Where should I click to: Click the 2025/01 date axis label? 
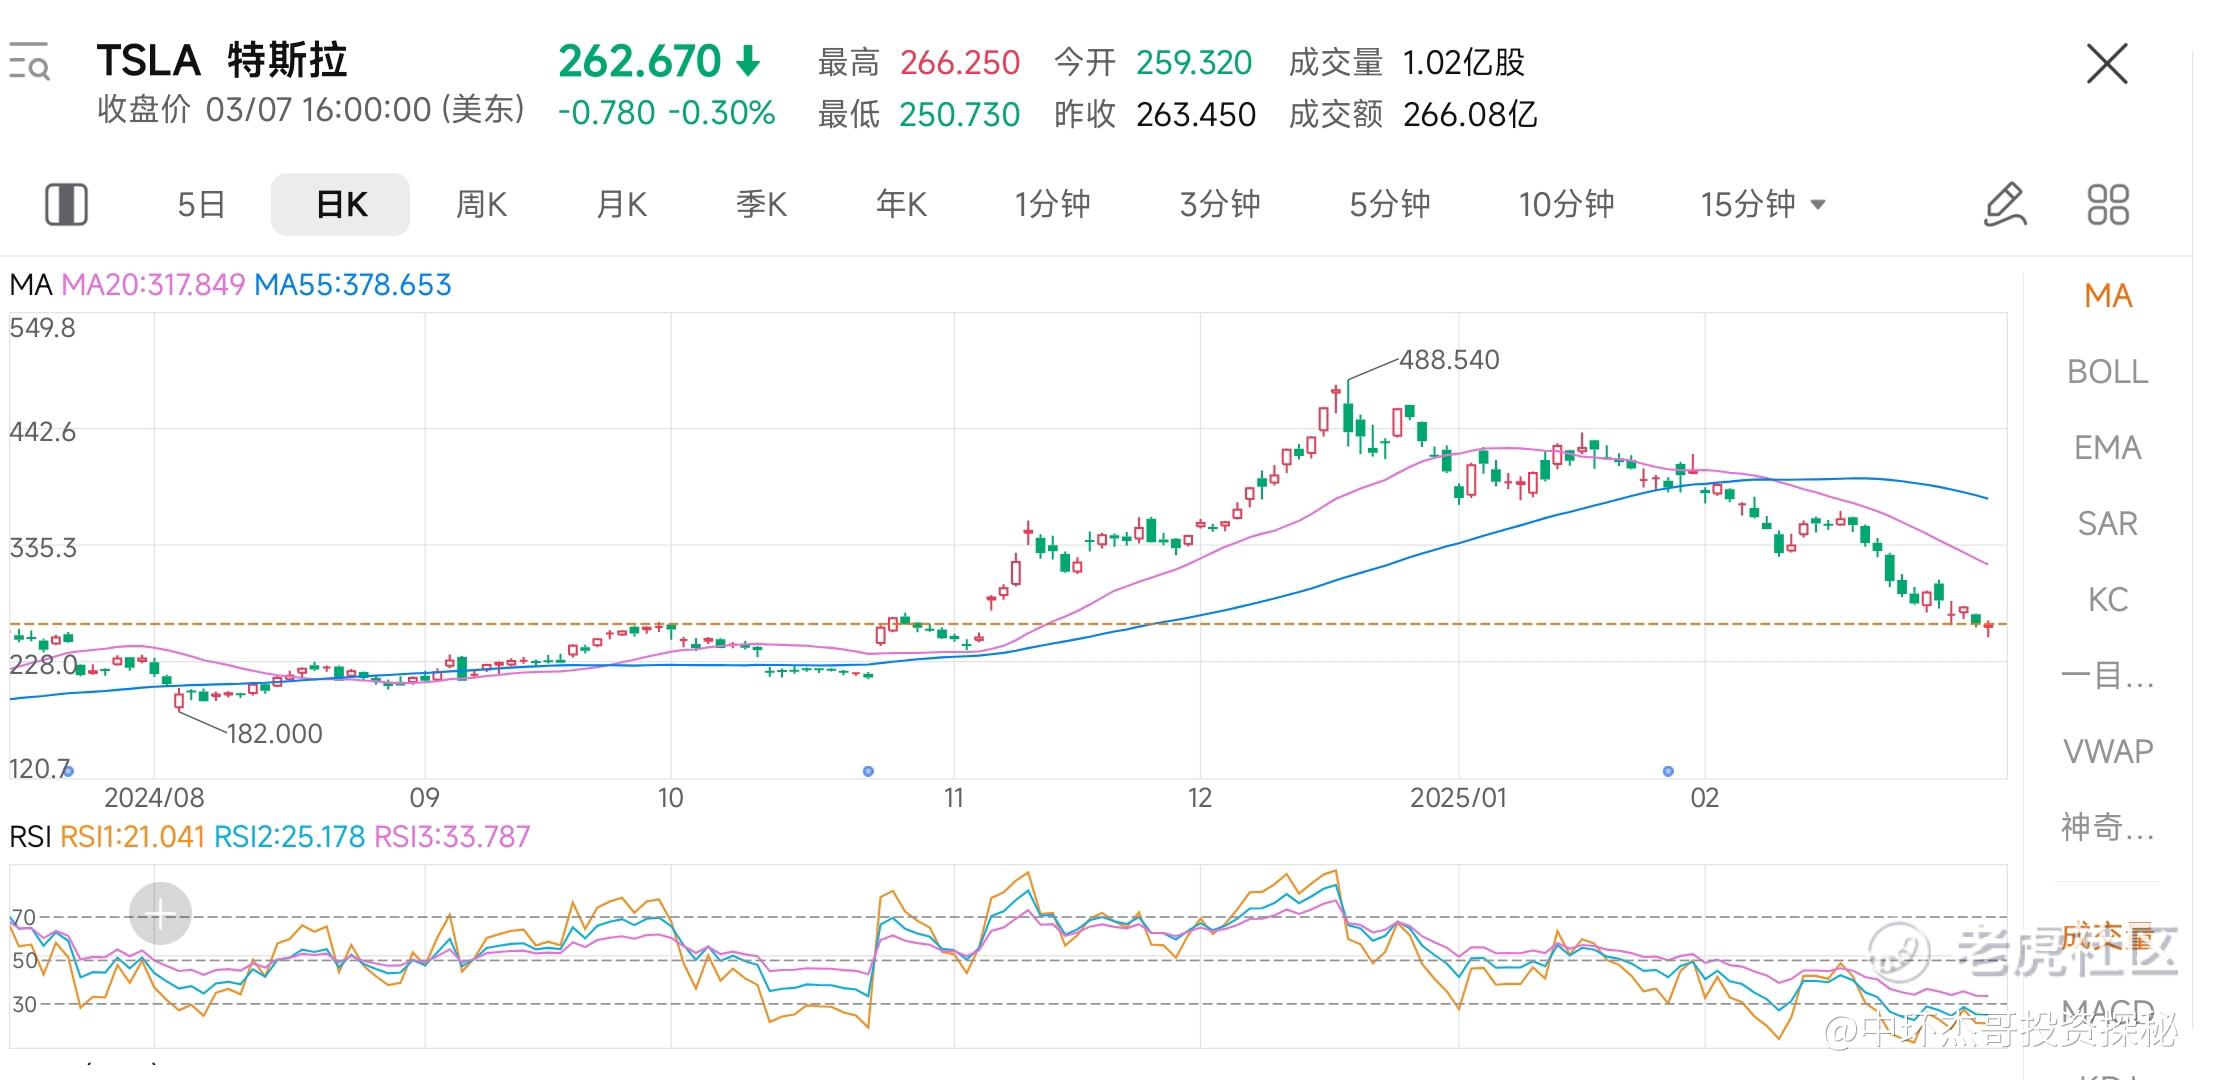[1458, 798]
